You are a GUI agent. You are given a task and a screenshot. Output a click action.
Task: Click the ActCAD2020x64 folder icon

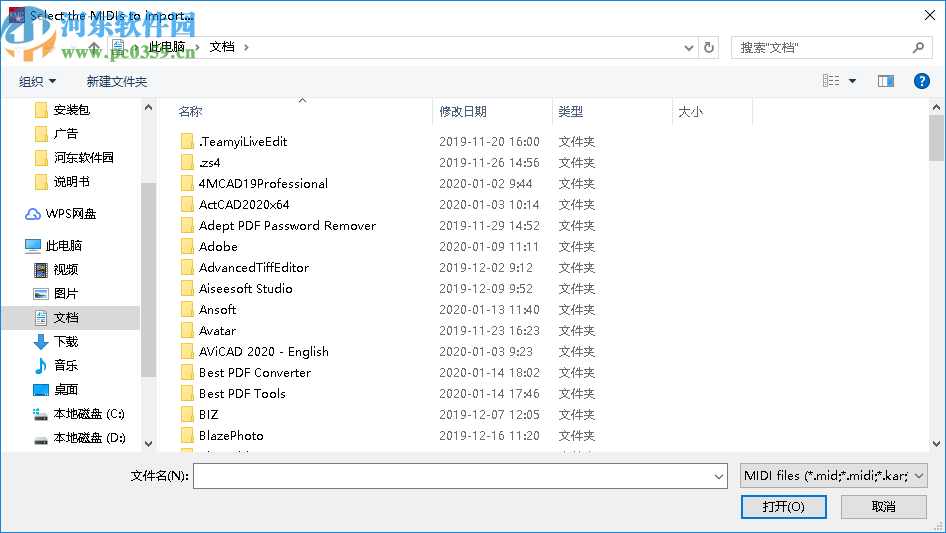(188, 205)
